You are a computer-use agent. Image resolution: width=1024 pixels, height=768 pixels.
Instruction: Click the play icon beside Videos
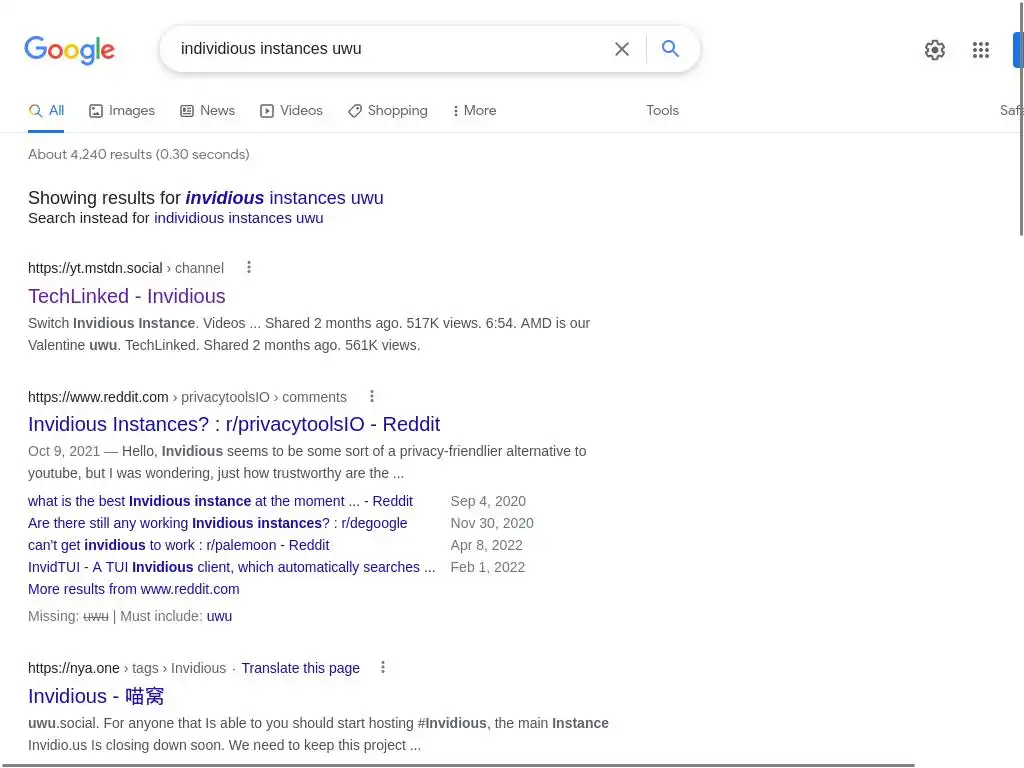coord(266,111)
